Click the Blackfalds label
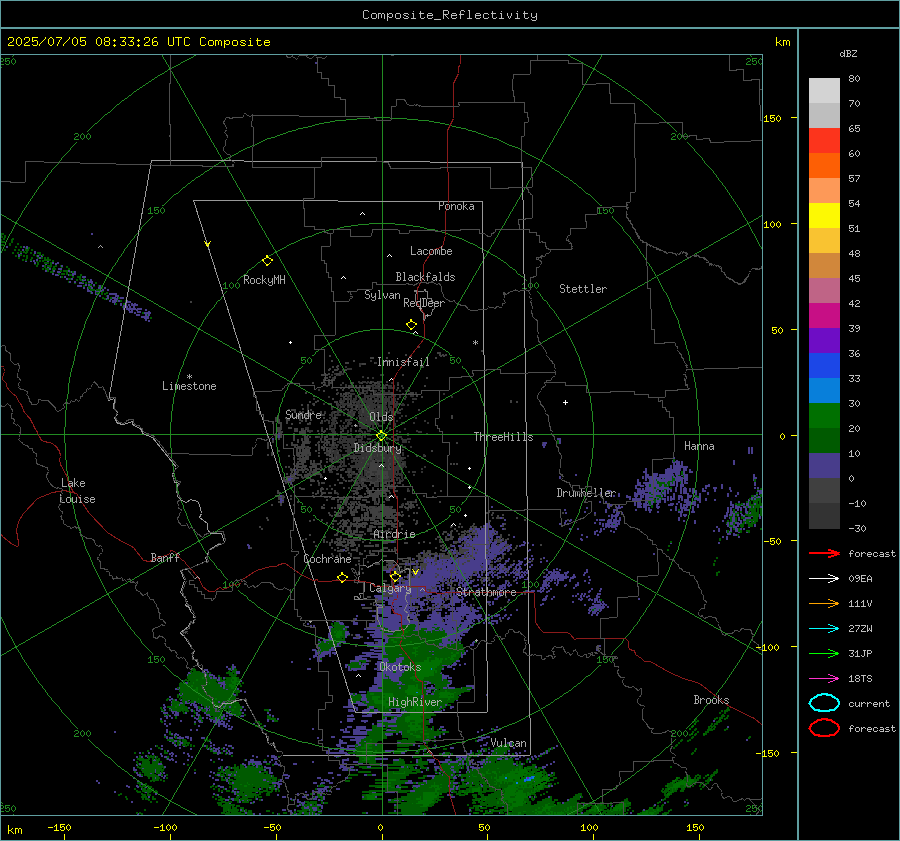 coord(425,277)
